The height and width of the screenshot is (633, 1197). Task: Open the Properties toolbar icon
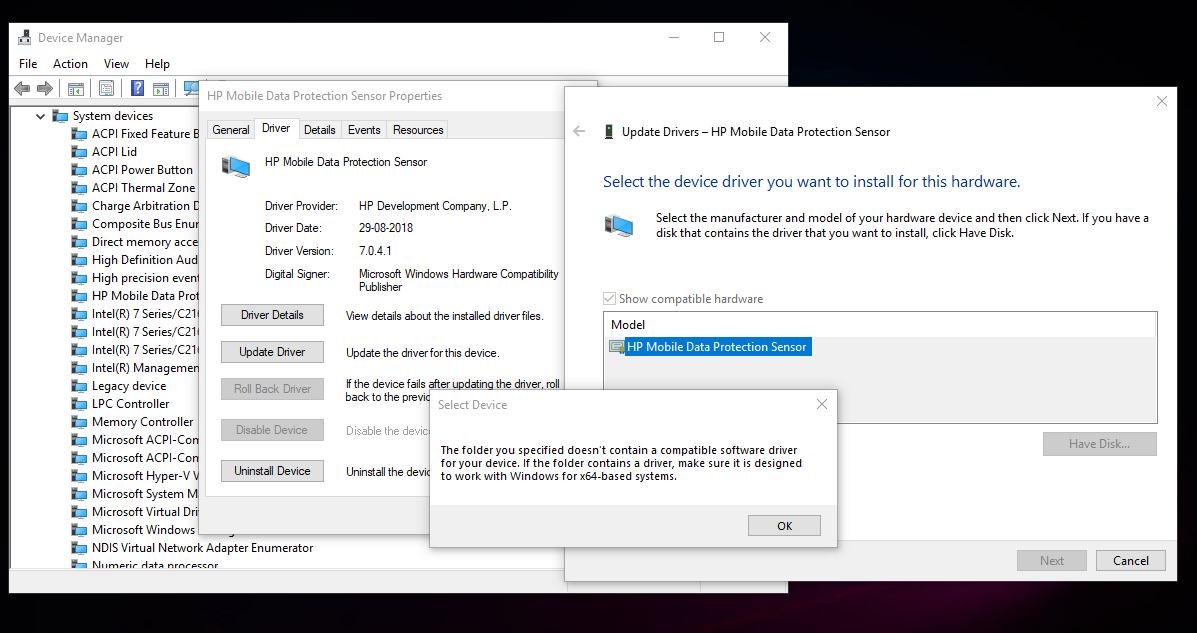pyautogui.click(x=106, y=88)
